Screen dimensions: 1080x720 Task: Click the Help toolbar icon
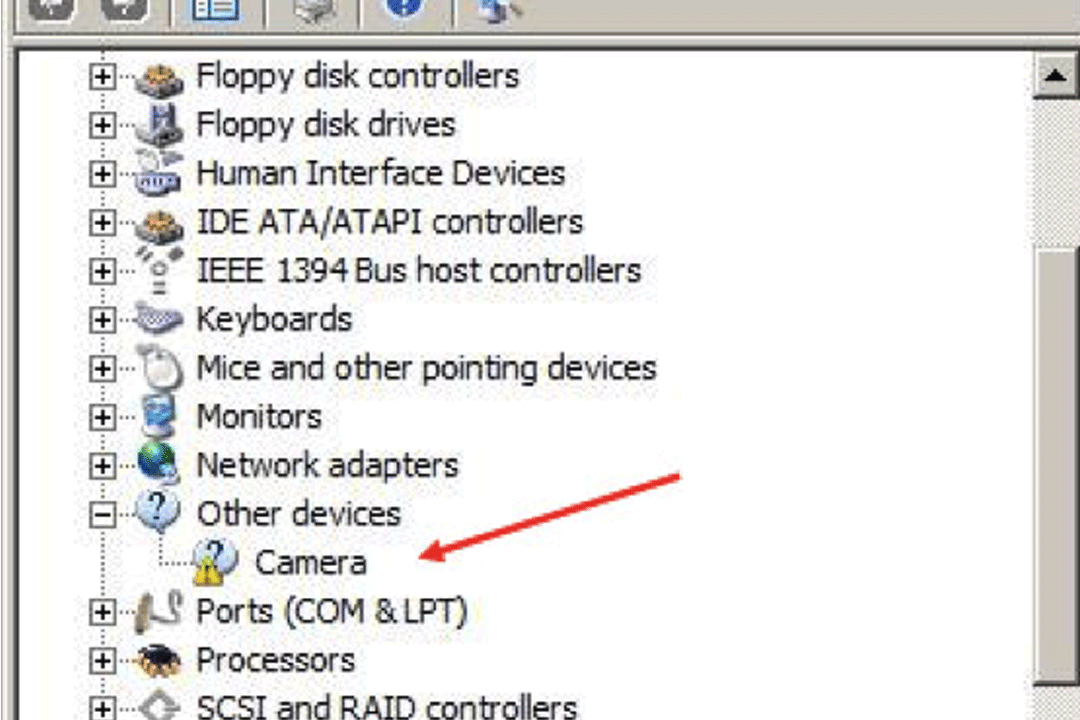(x=404, y=8)
